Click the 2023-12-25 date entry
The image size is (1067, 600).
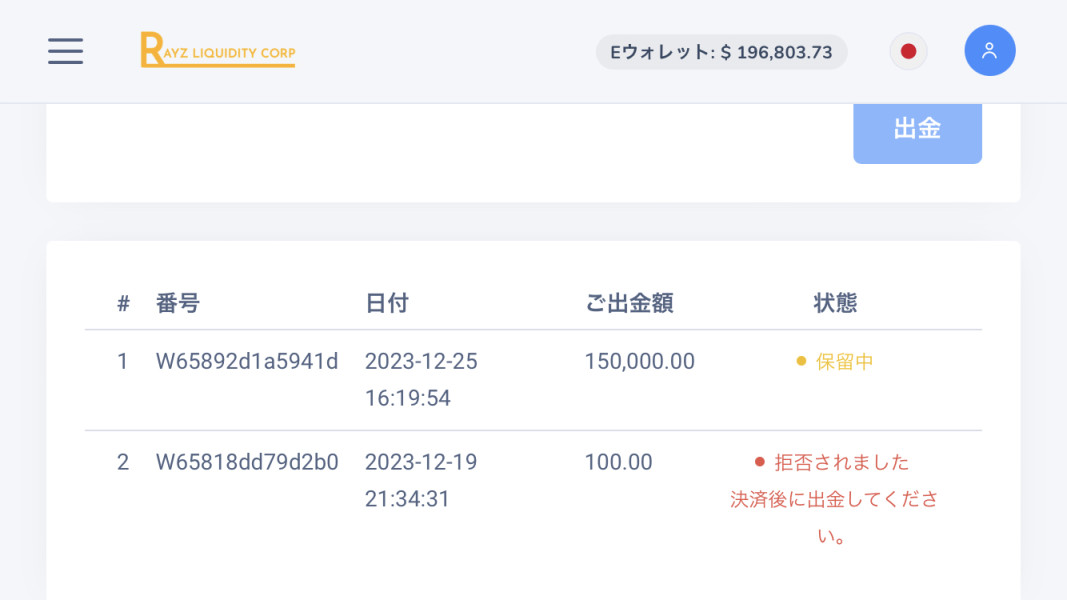(x=421, y=362)
